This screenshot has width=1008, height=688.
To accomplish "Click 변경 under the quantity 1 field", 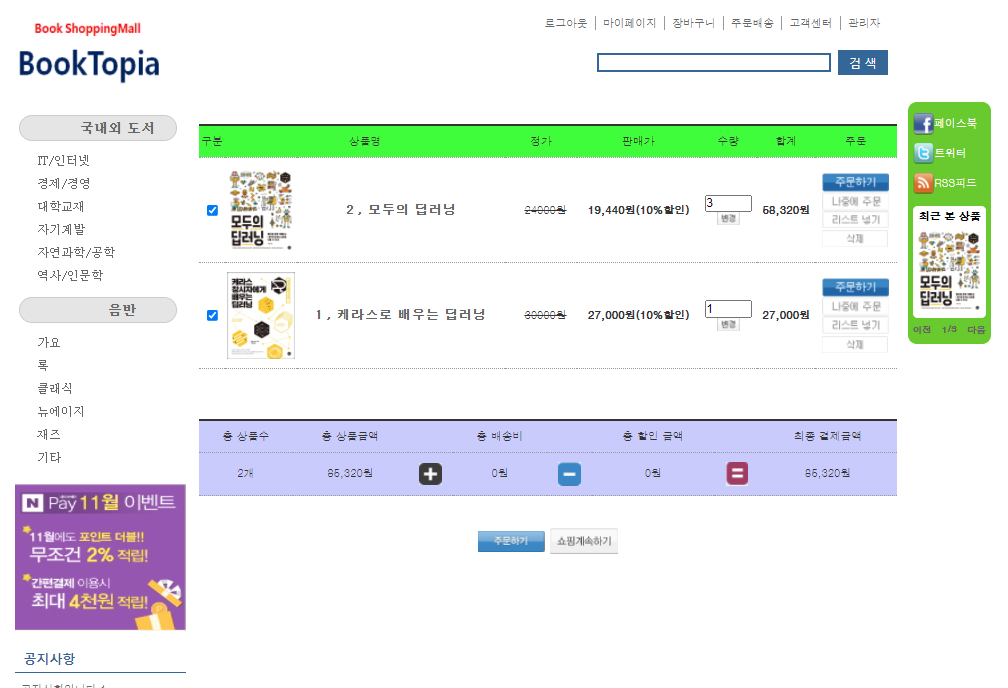I will point(728,324).
